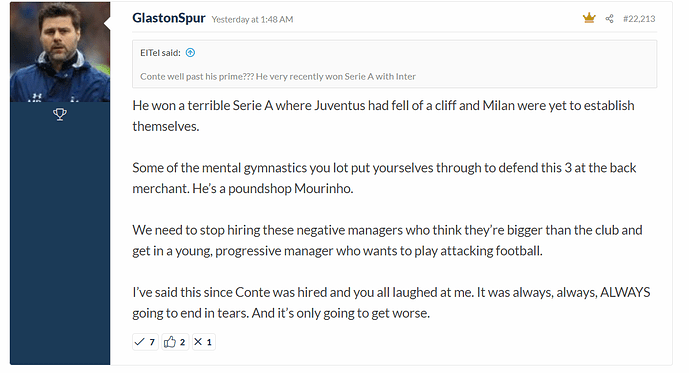Click the ElTel said quote header
The image size is (689, 373).
tap(160, 53)
